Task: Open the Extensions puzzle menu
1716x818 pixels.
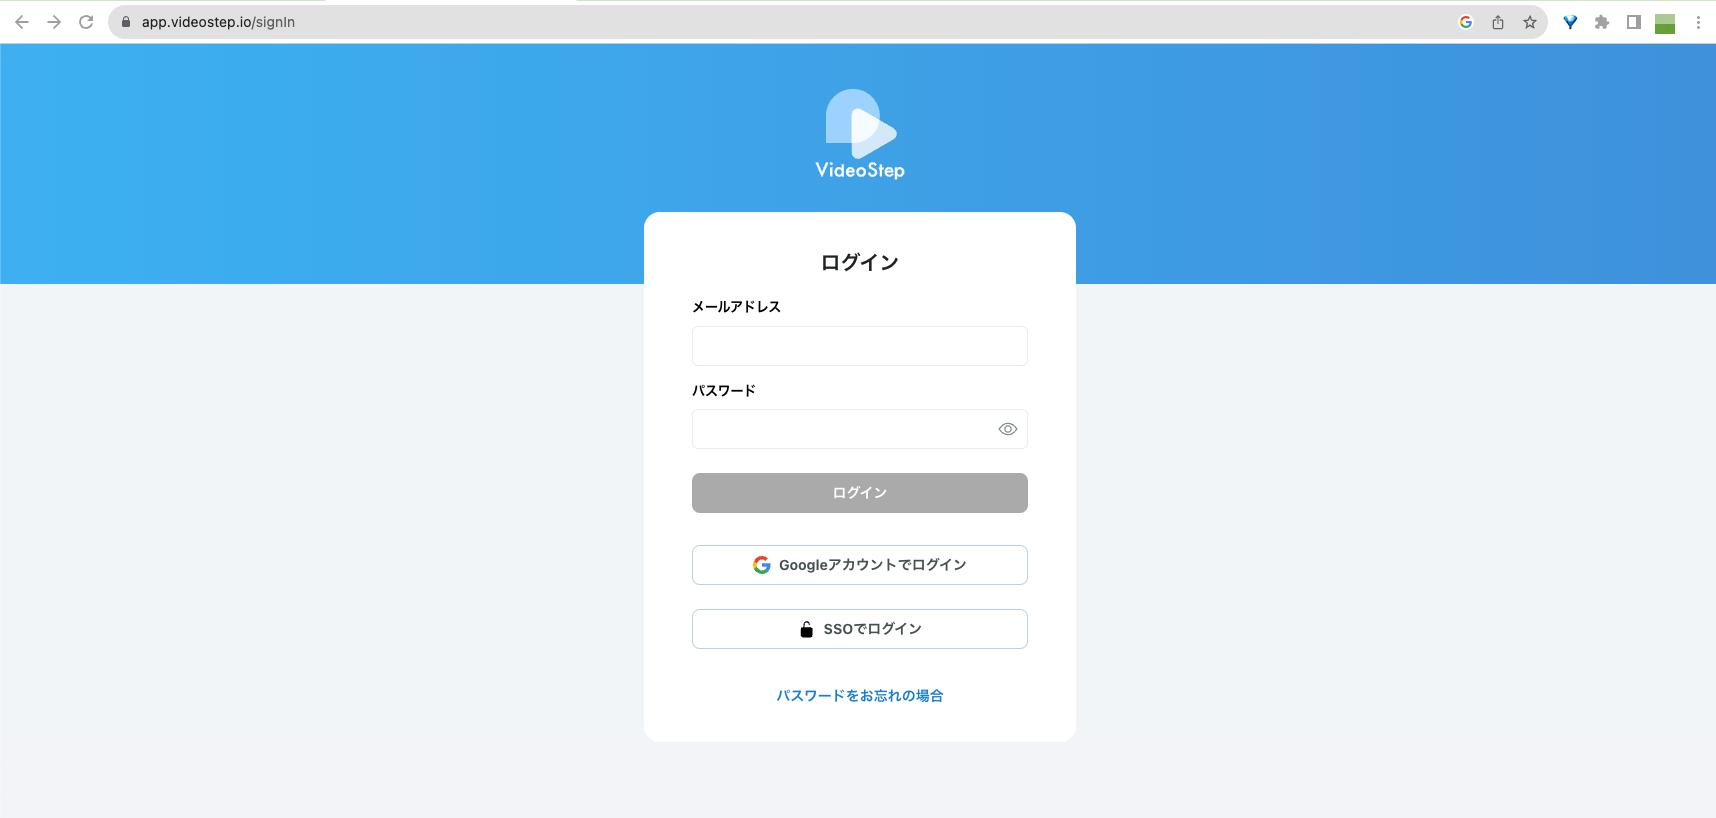Action: pos(1602,22)
